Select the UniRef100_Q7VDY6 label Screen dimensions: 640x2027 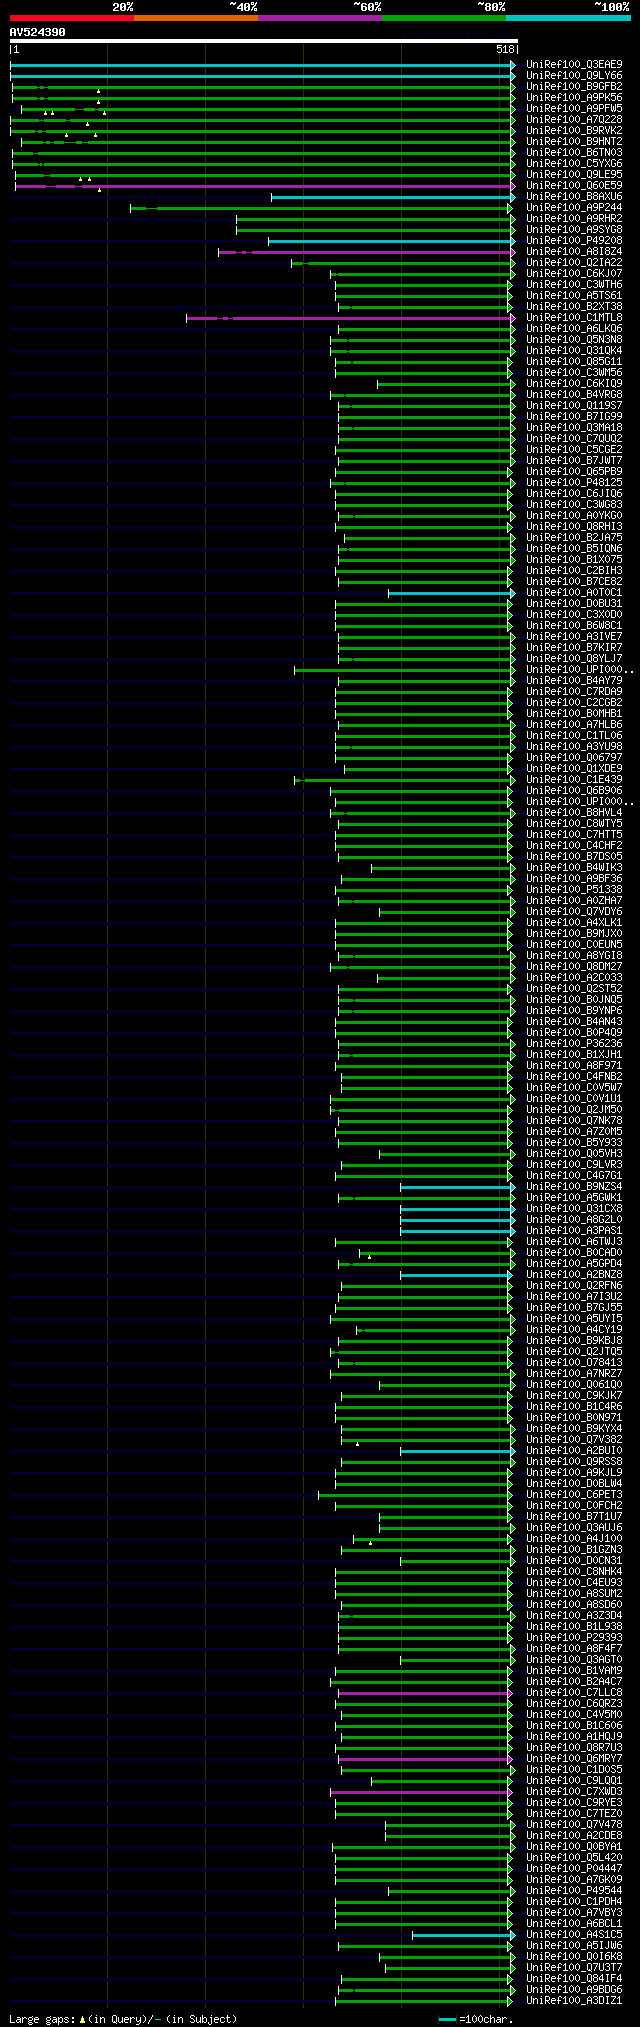(x=574, y=912)
